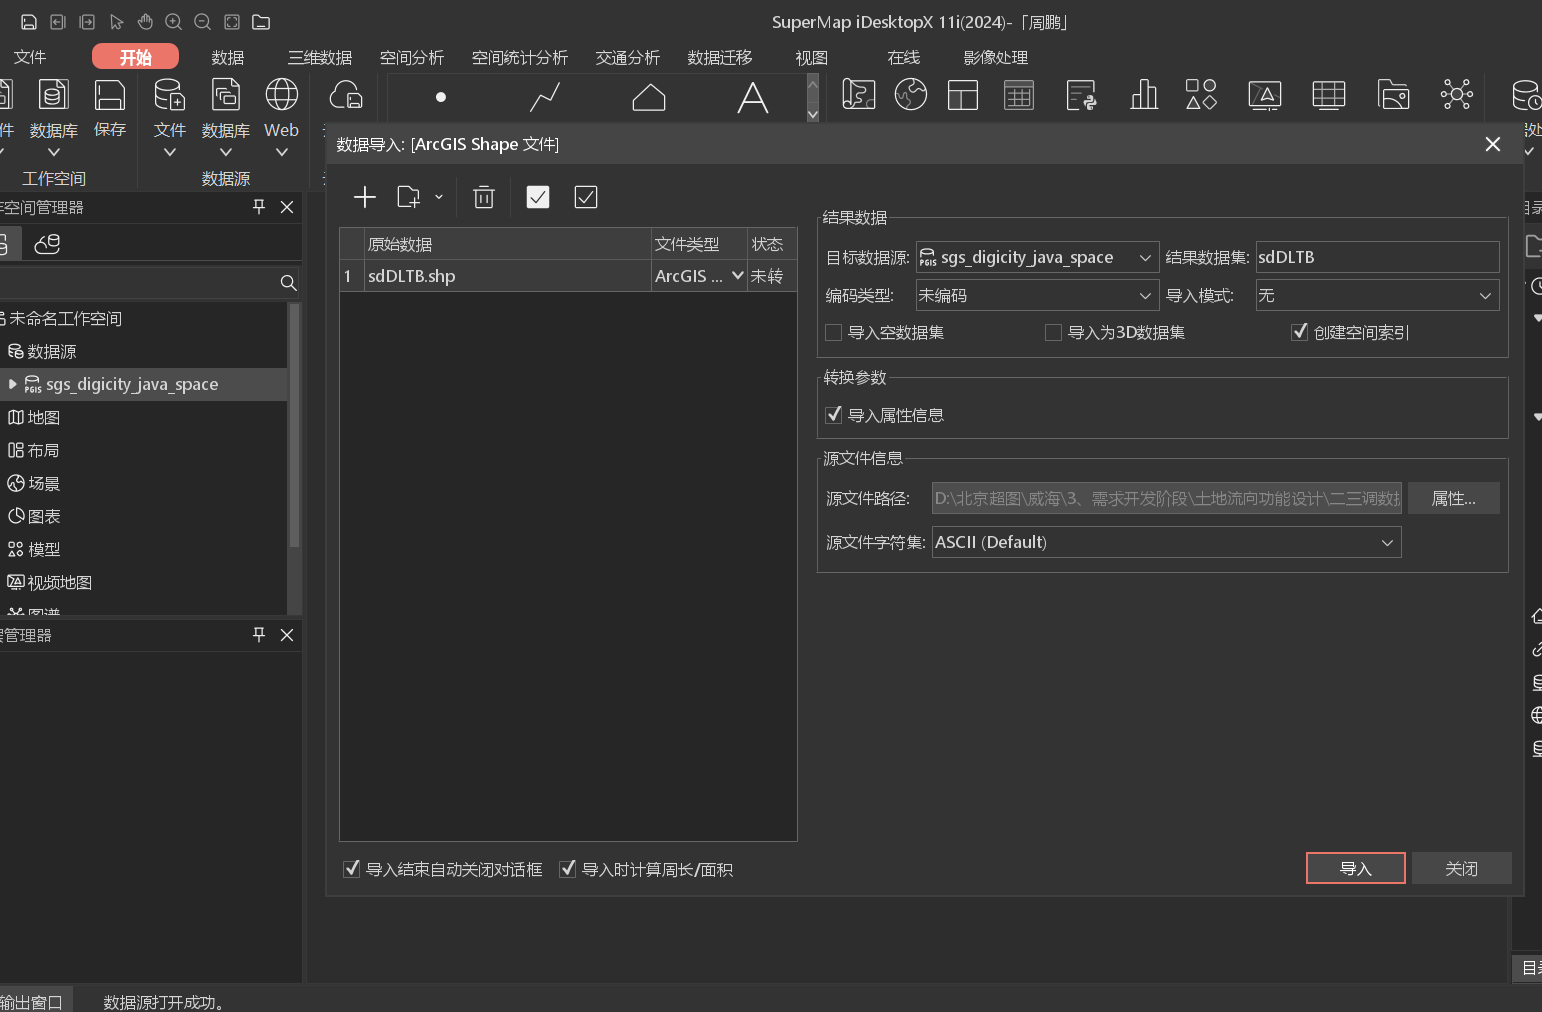This screenshot has width=1542, height=1012.
Task: Open new scene globe icon in ribbon
Action: point(911,95)
